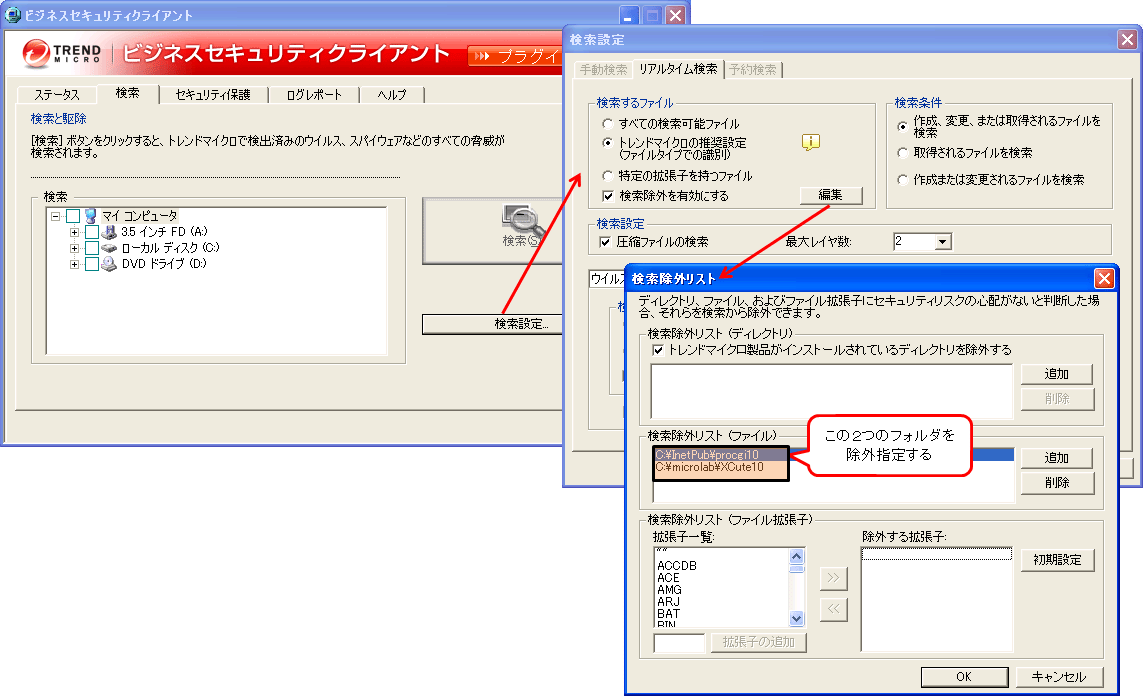Open the ヘルプ tab
Screen dimensions: 1143x696
392,95
